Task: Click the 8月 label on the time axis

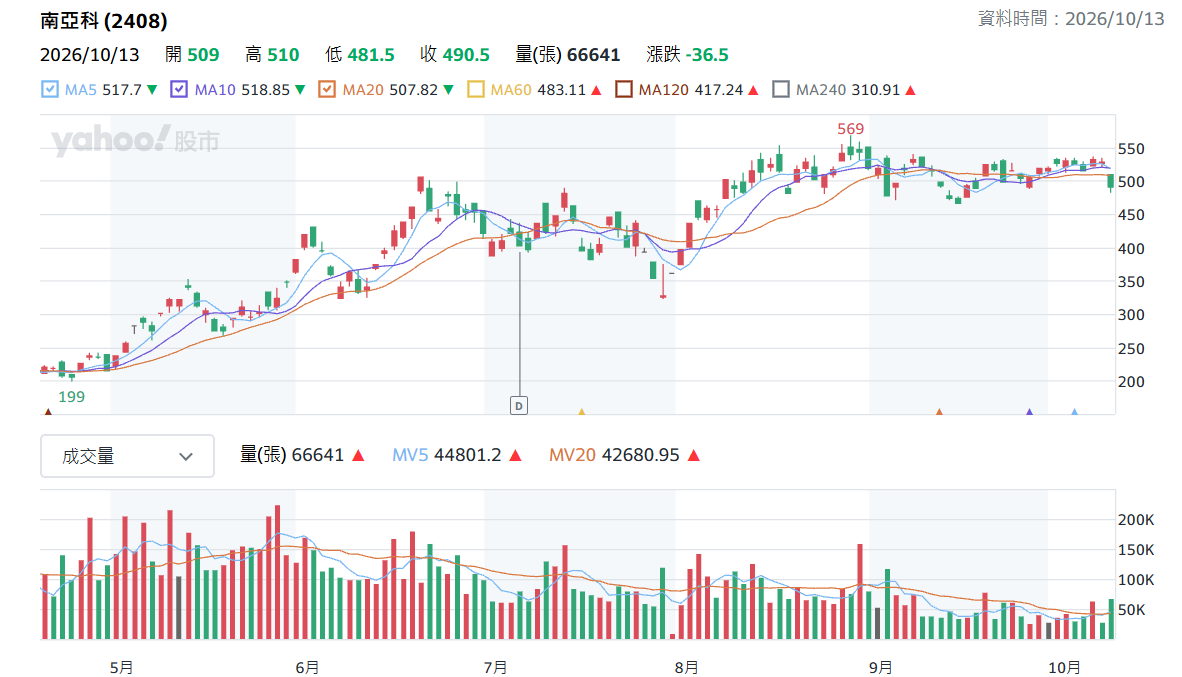Action: (686, 667)
